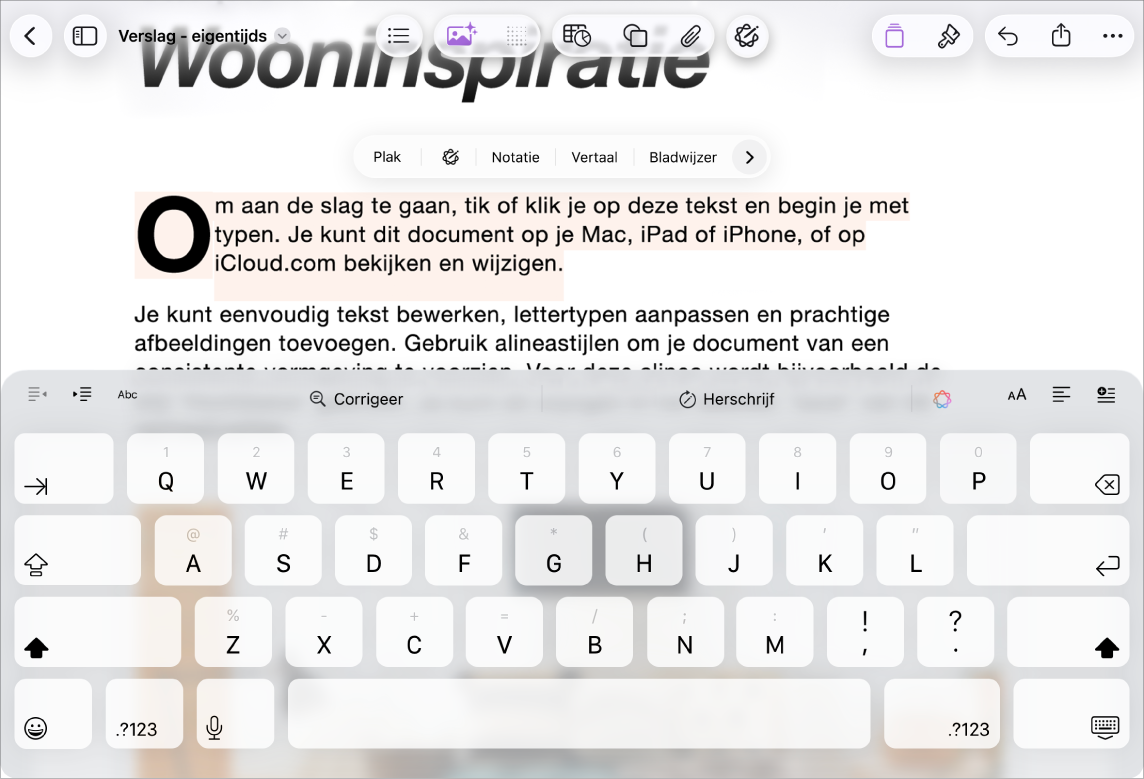Viewport: 1144px width, 779px height.
Task: Tap the Abc text option on keyboard bar
Action: point(128,395)
